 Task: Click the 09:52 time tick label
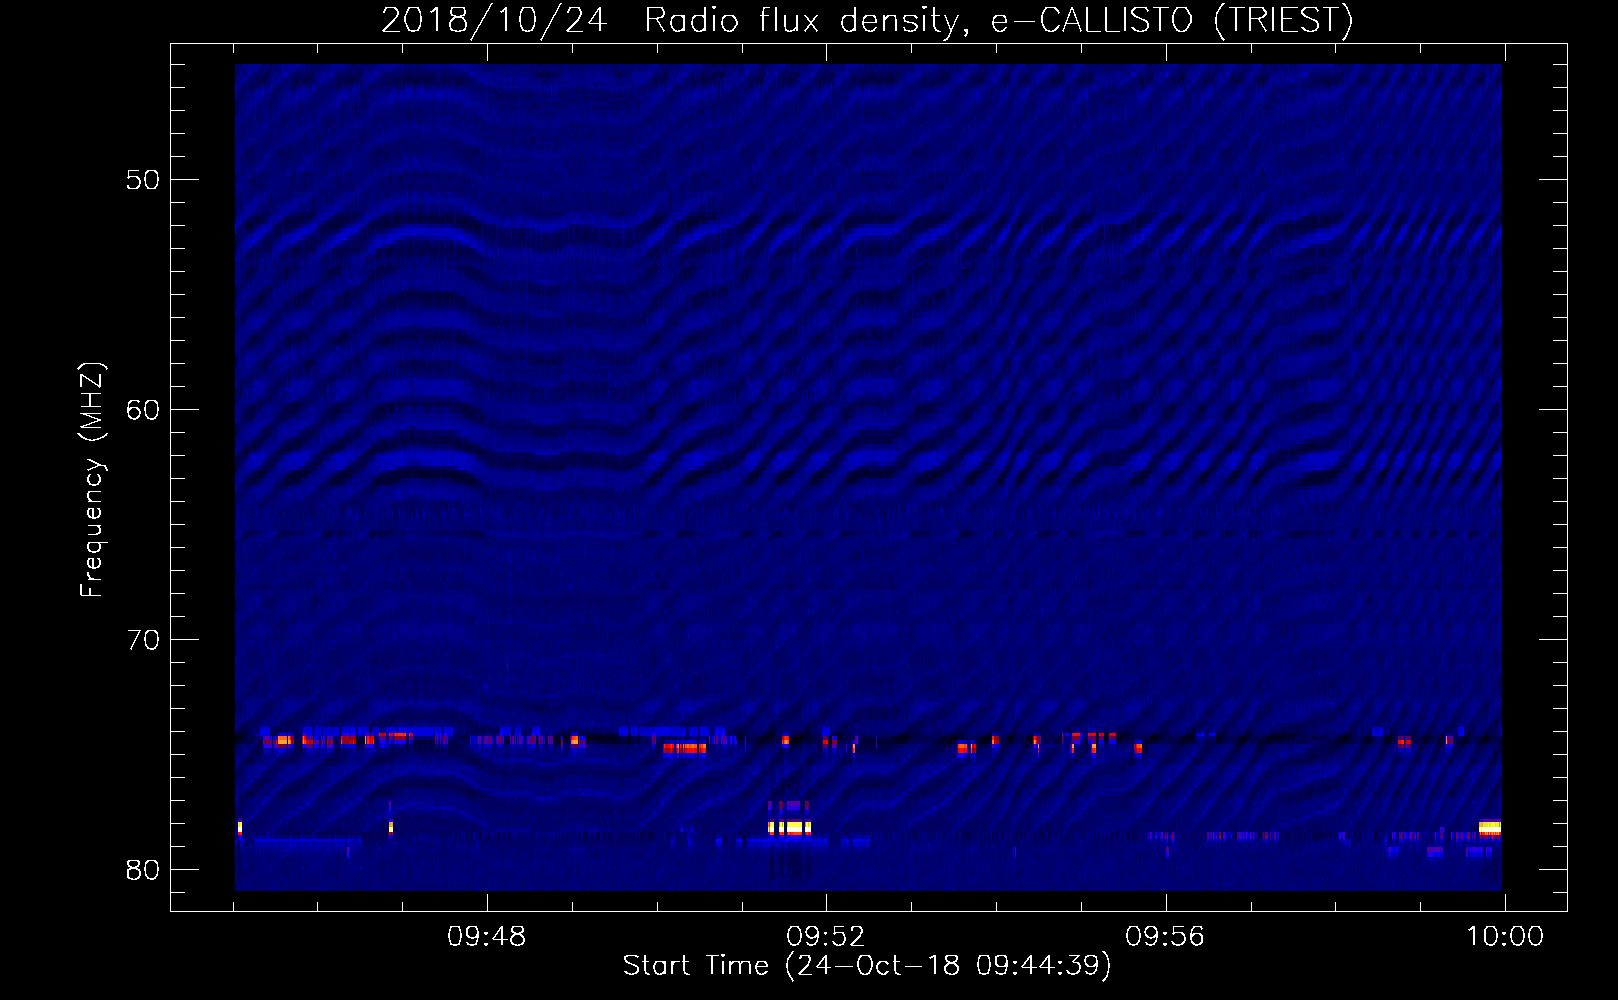point(825,937)
